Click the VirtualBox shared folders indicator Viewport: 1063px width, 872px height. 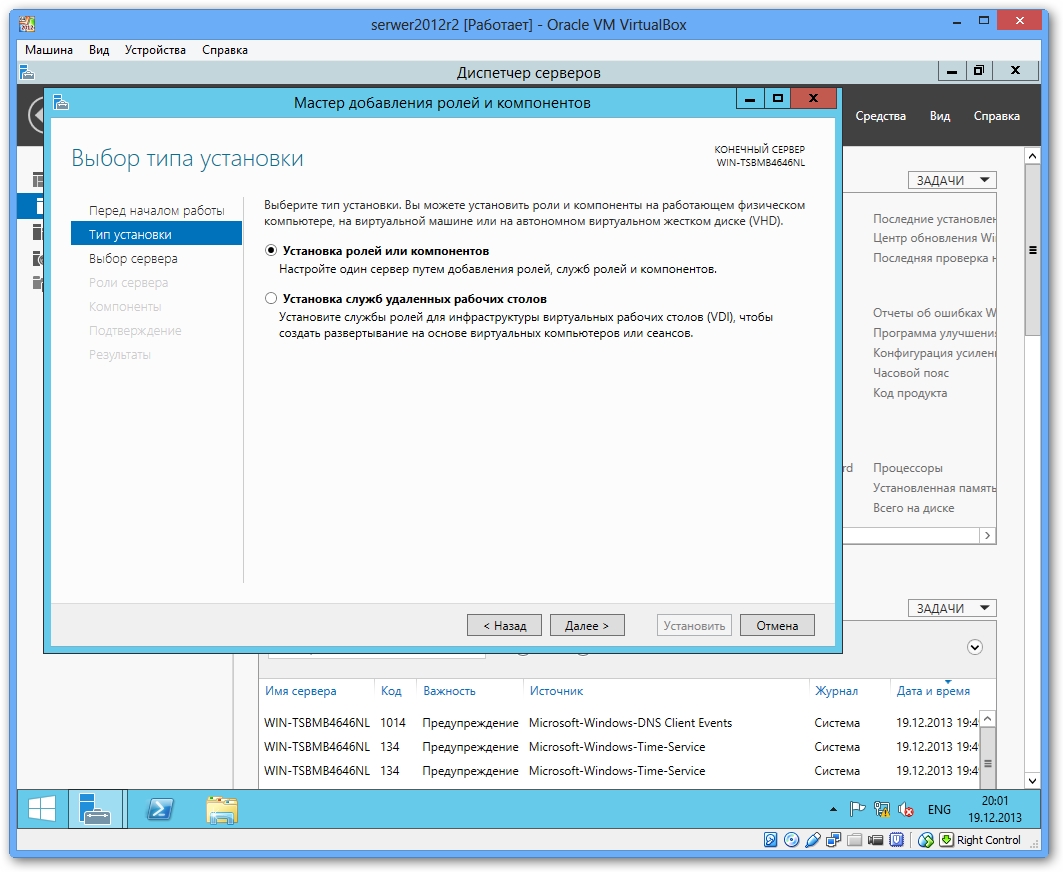[x=855, y=840]
